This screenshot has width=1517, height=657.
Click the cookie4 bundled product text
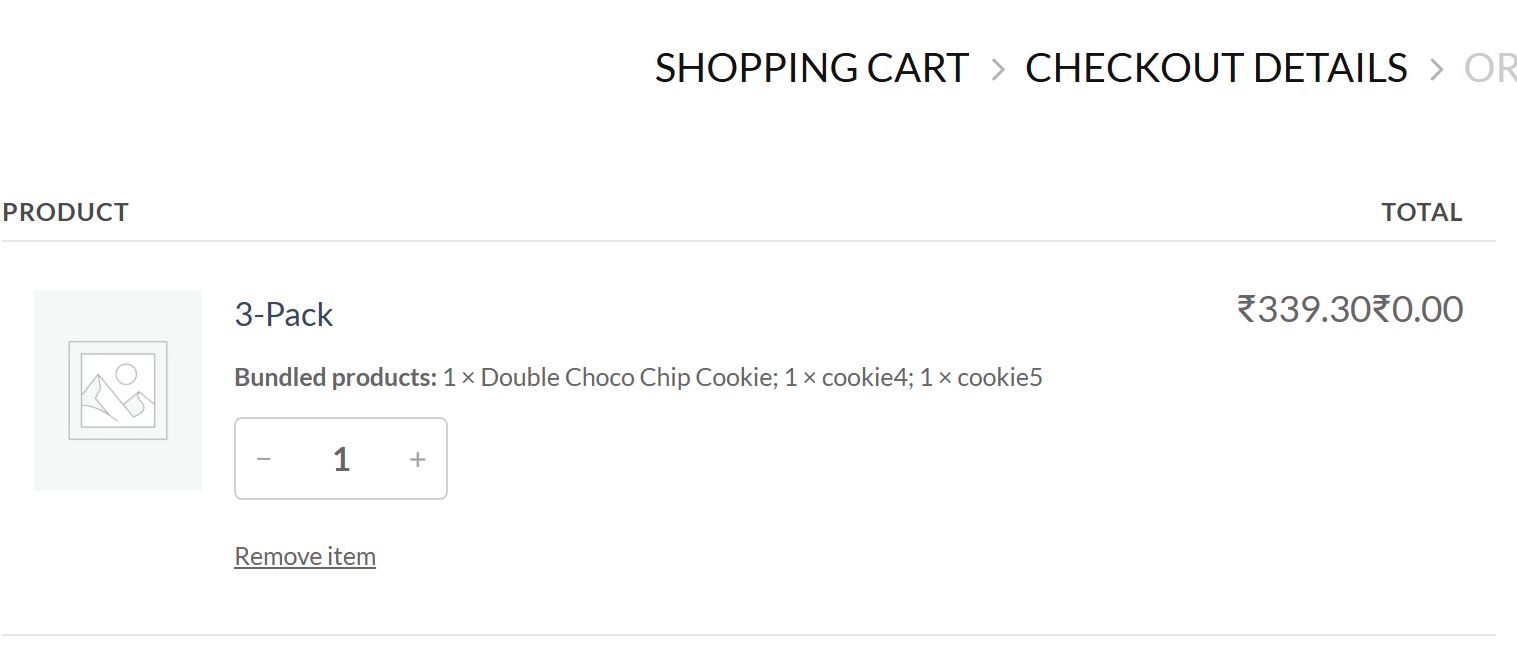[864, 378]
